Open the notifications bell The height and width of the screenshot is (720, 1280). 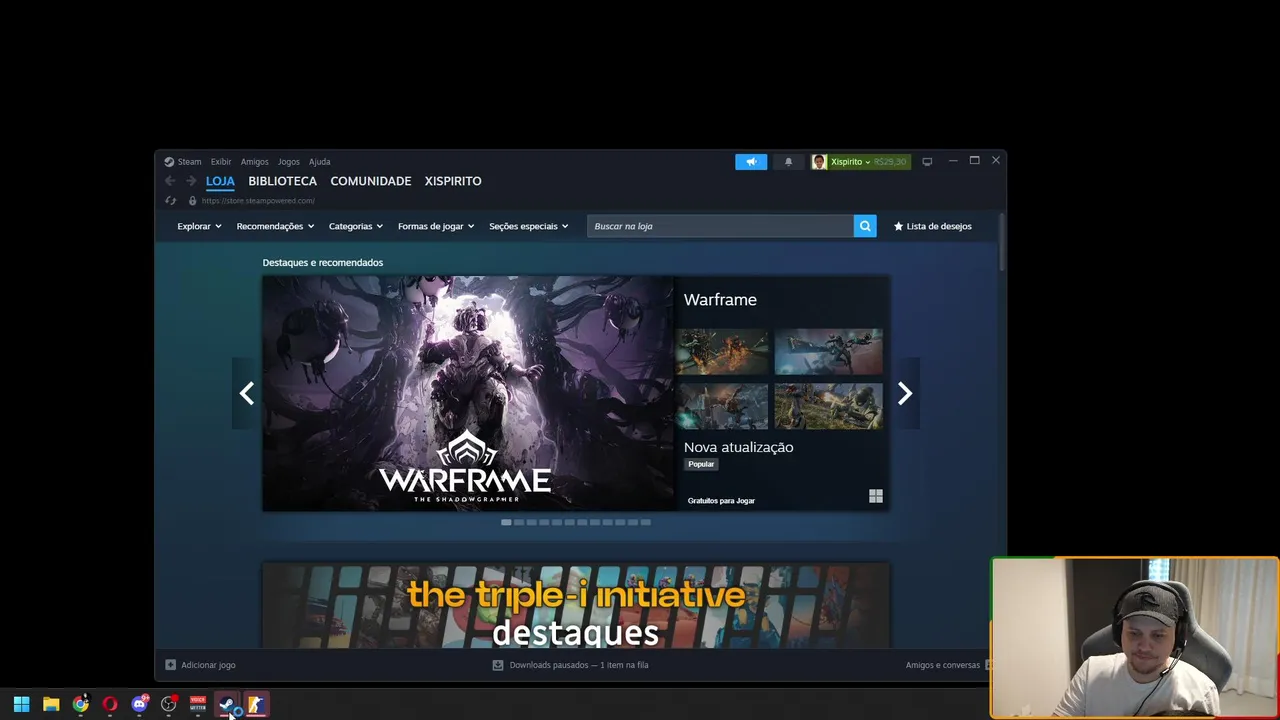(788, 162)
